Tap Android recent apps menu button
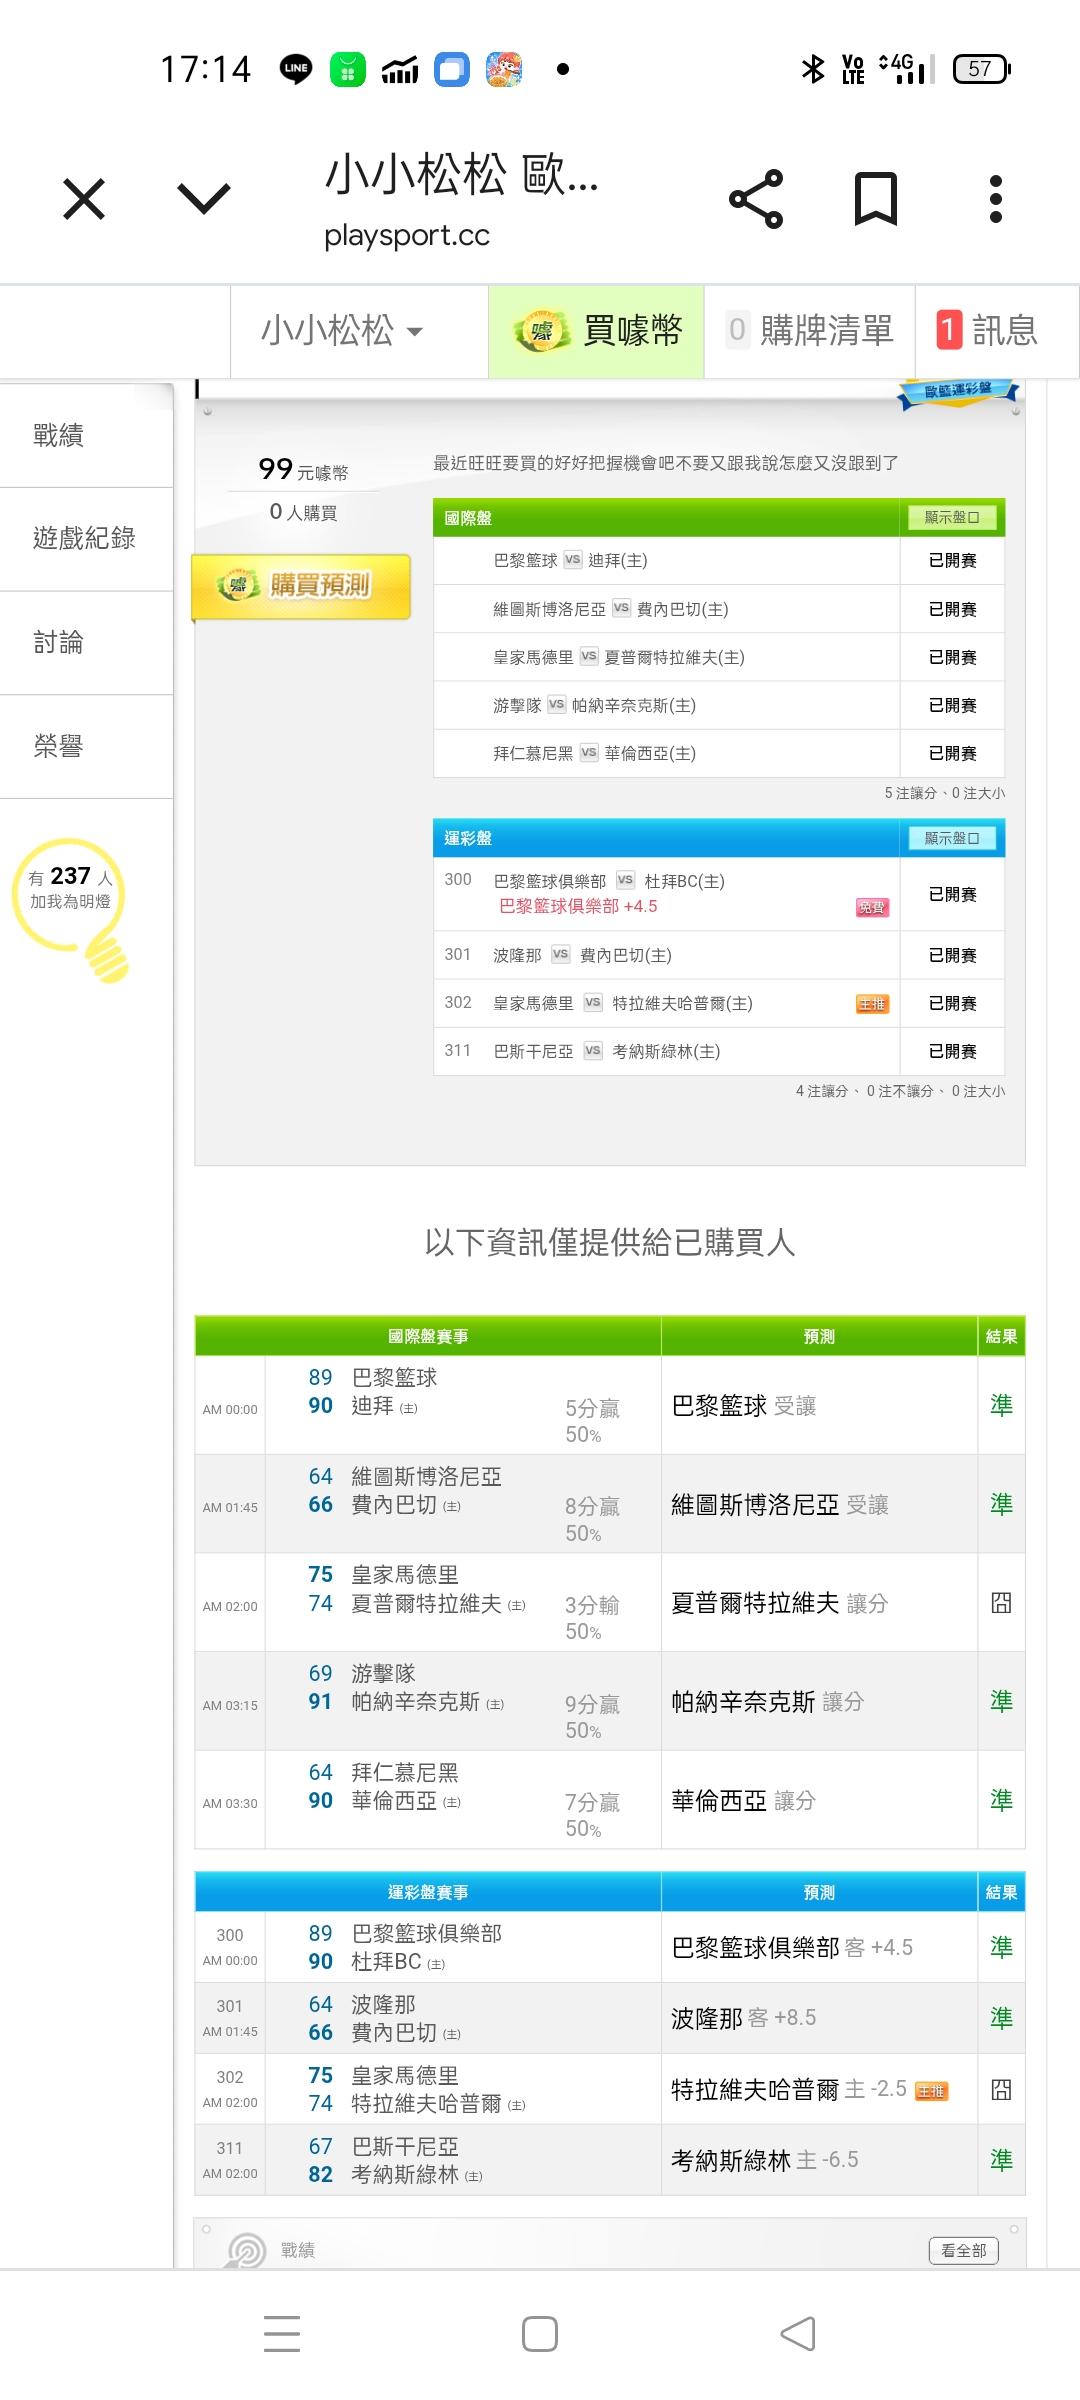 [282, 2334]
